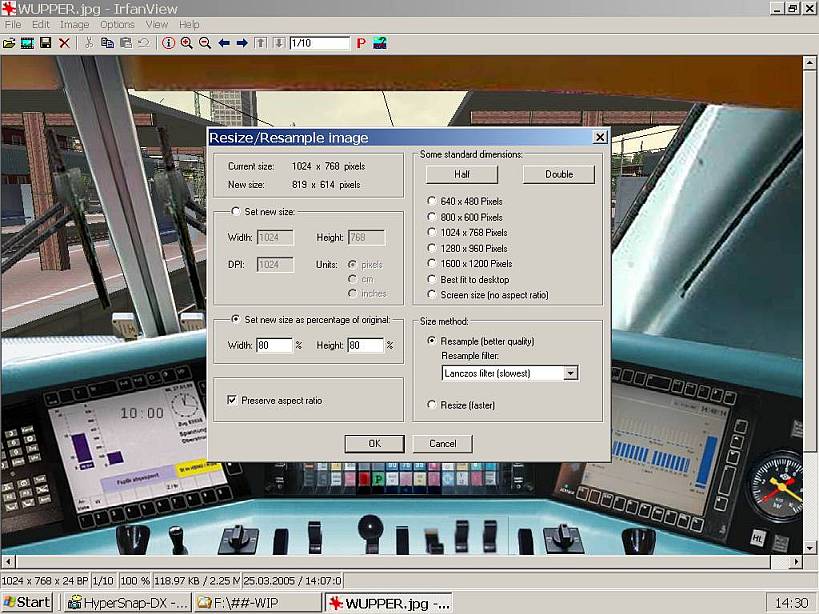Open the Help menu
819x614 pixels.
click(189, 25)
